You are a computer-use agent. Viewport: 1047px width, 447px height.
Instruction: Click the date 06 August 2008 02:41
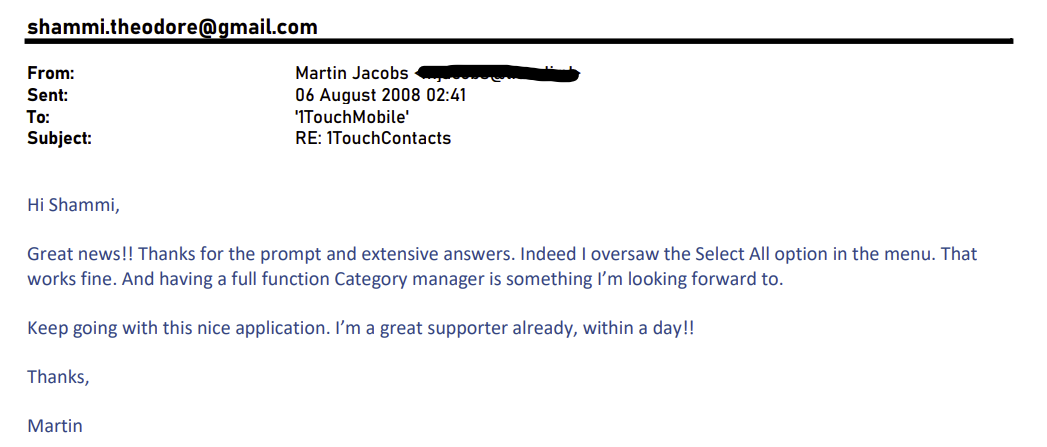point(381,95)
